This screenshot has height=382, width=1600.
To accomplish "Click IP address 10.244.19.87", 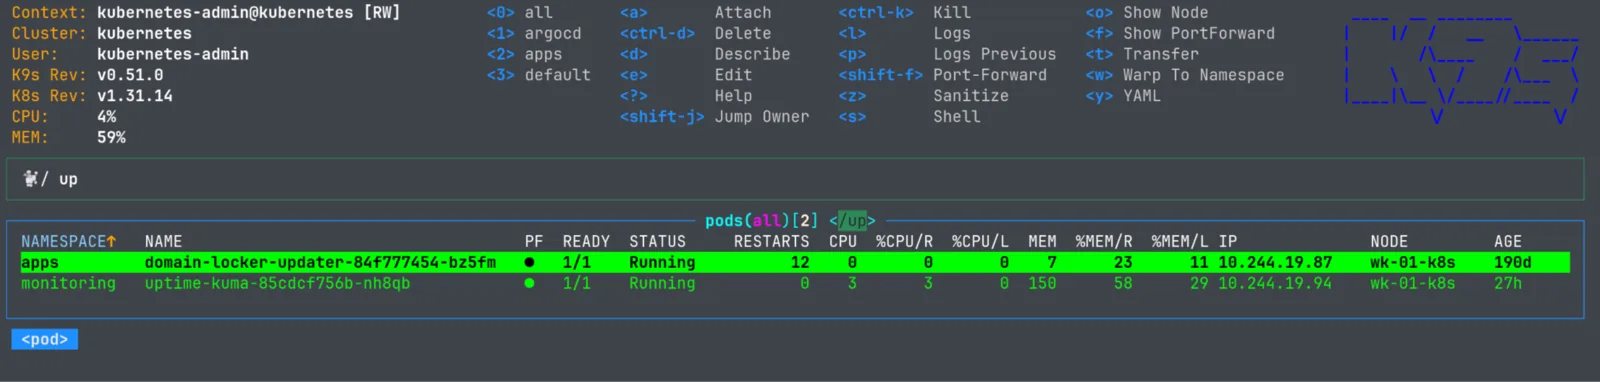I will pos(1275,262).
